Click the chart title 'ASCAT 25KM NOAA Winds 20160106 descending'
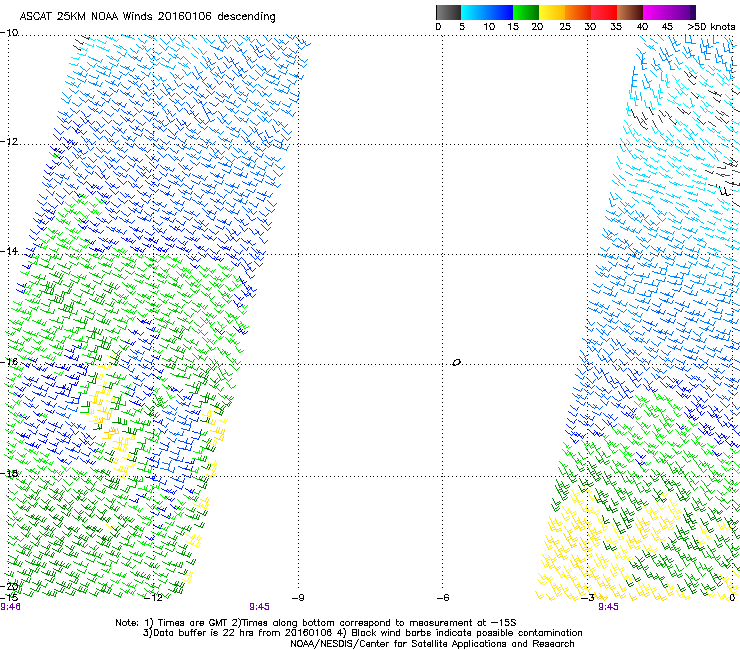 [x=147, y=17]
